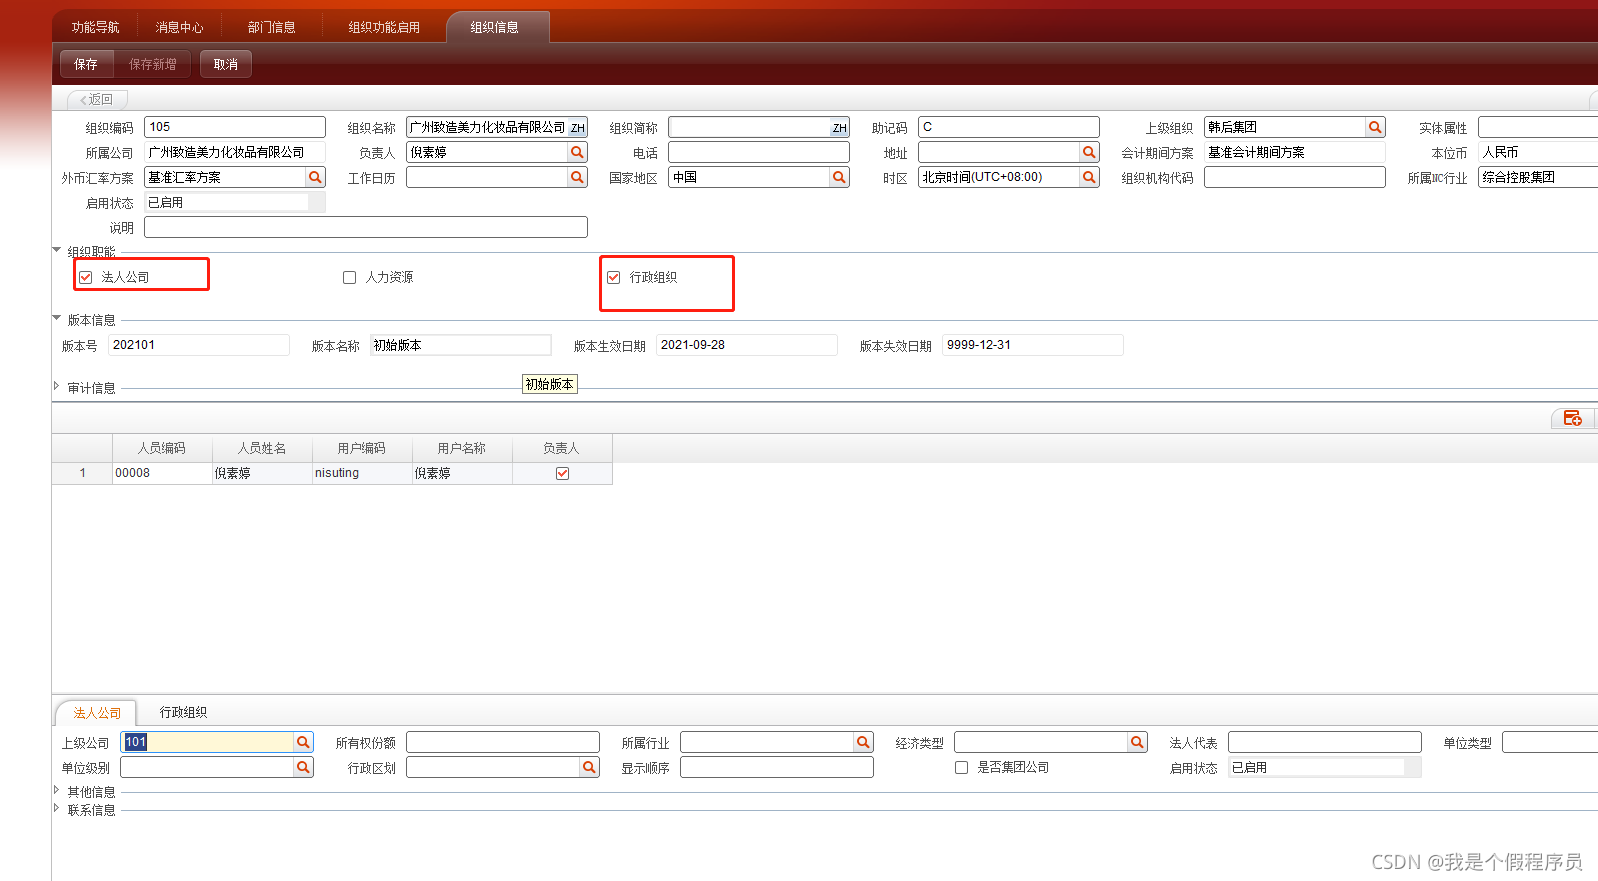Switch to 组织功能启用 tab
Screen dimensions: 1598x881
pyautogui.click(x=384, y=27)
